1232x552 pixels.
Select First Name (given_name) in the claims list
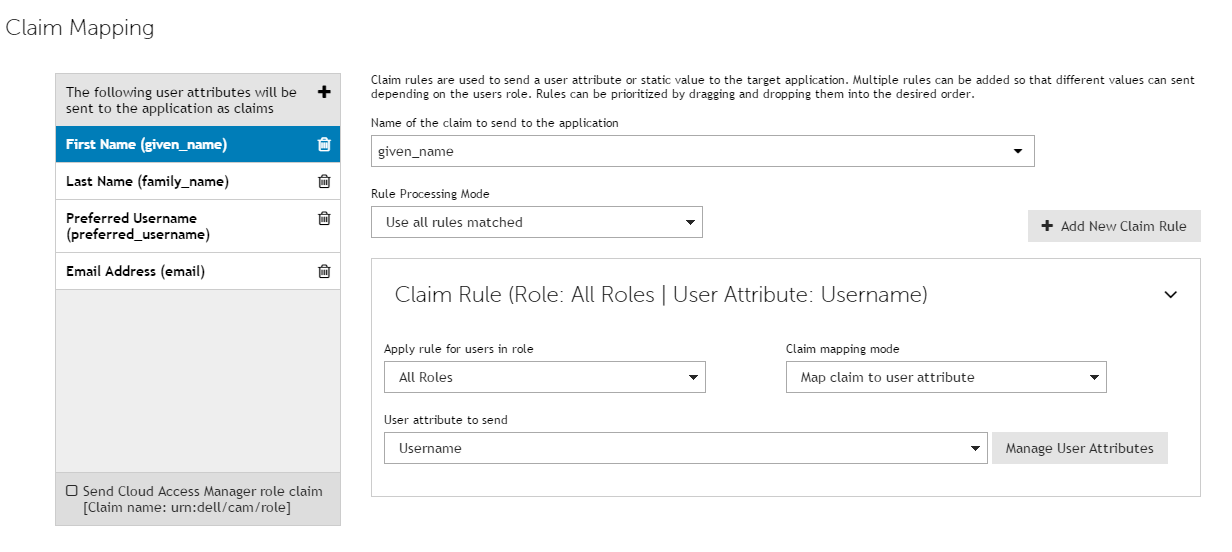pos(146,144)
